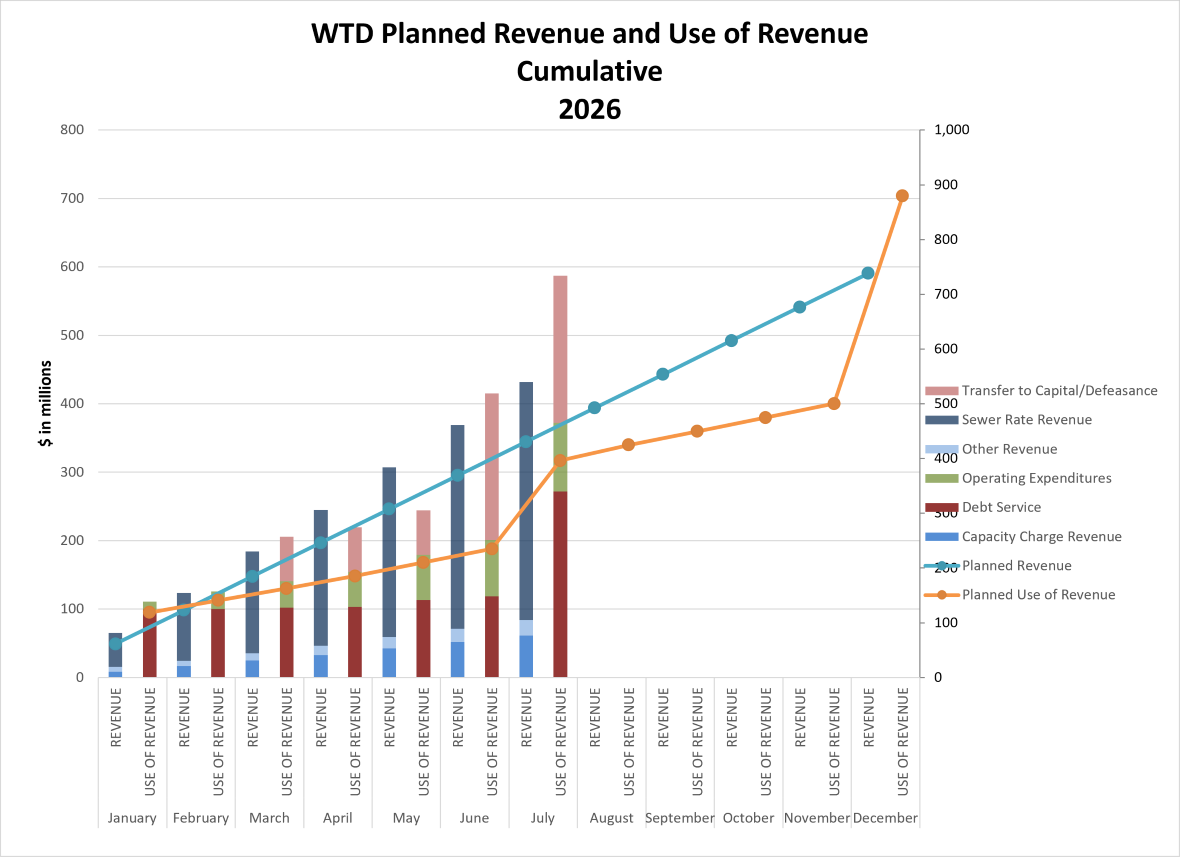Select the 'November' month label

click(817, 818)
